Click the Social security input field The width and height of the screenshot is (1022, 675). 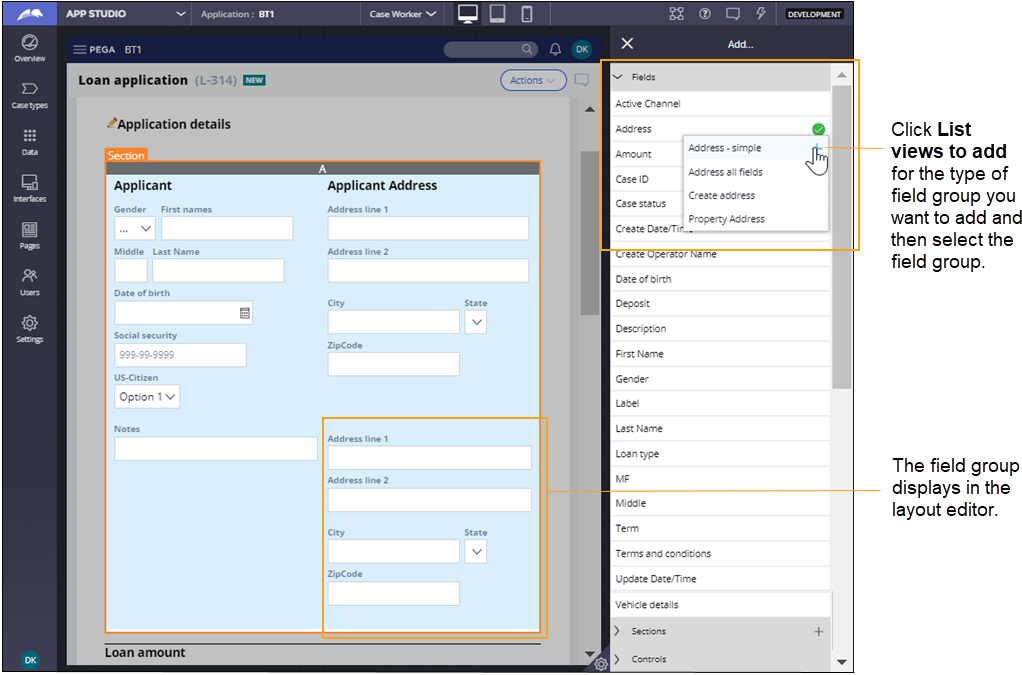180,355
